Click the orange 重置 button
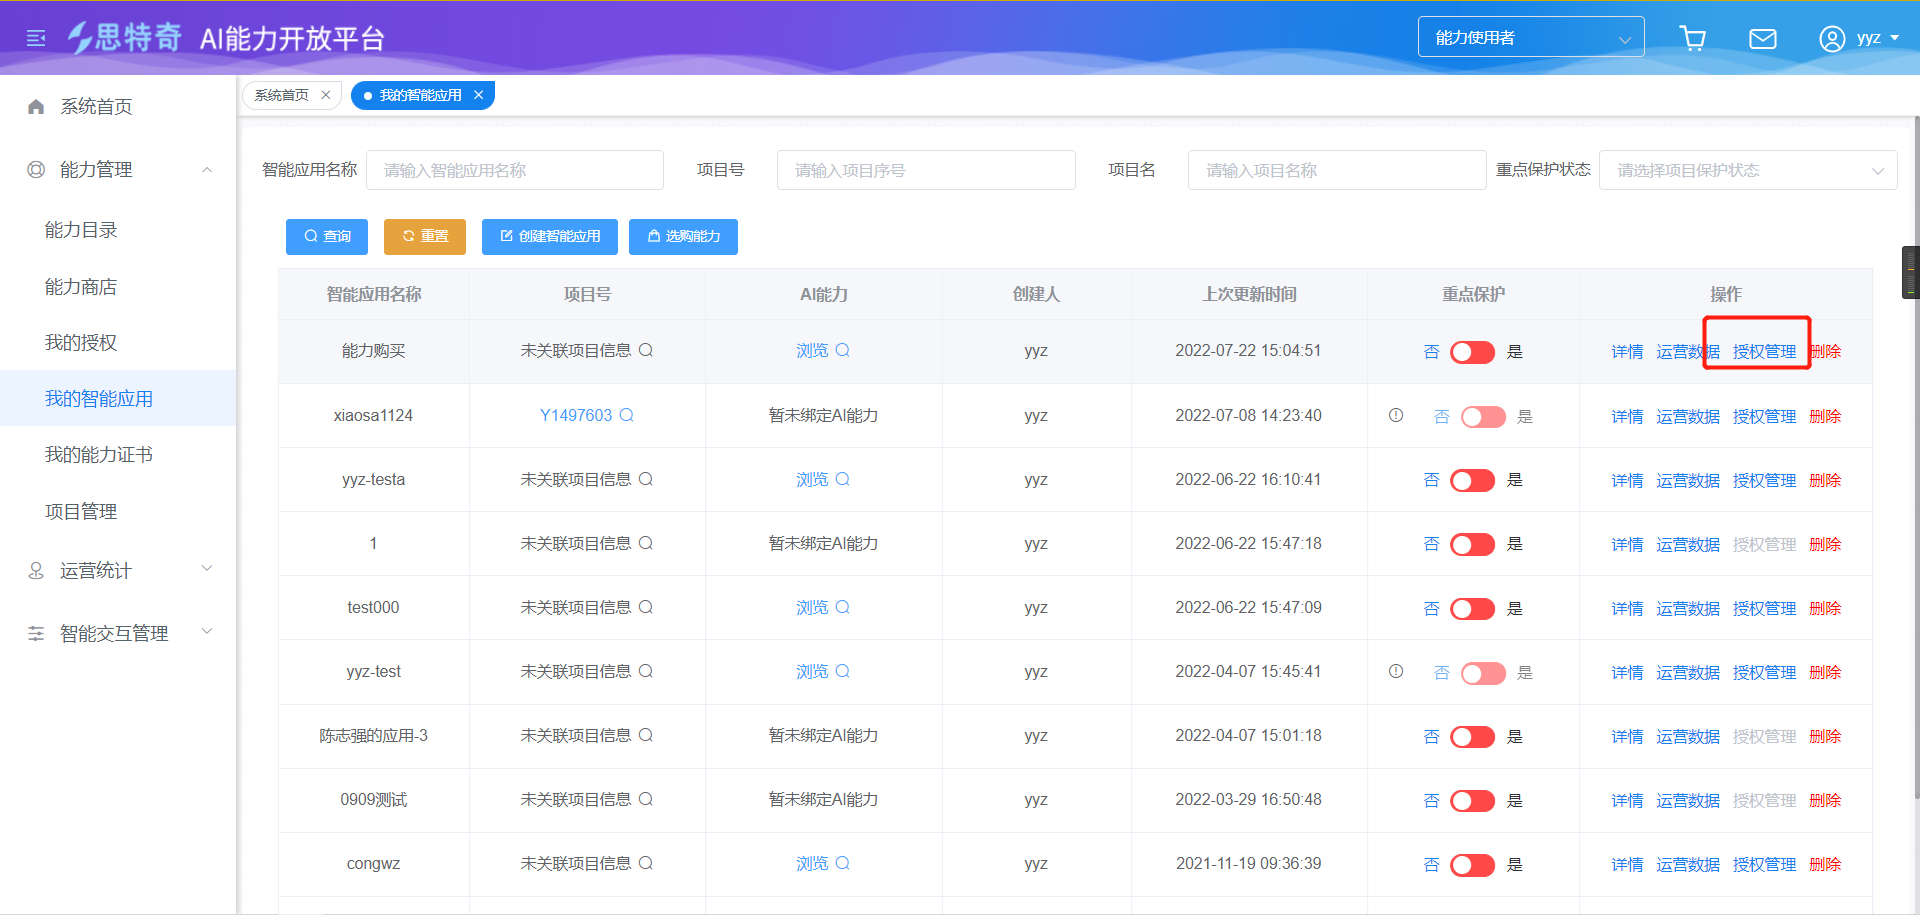This screenshot has width=1920, height=915. [x=425, y=236]
